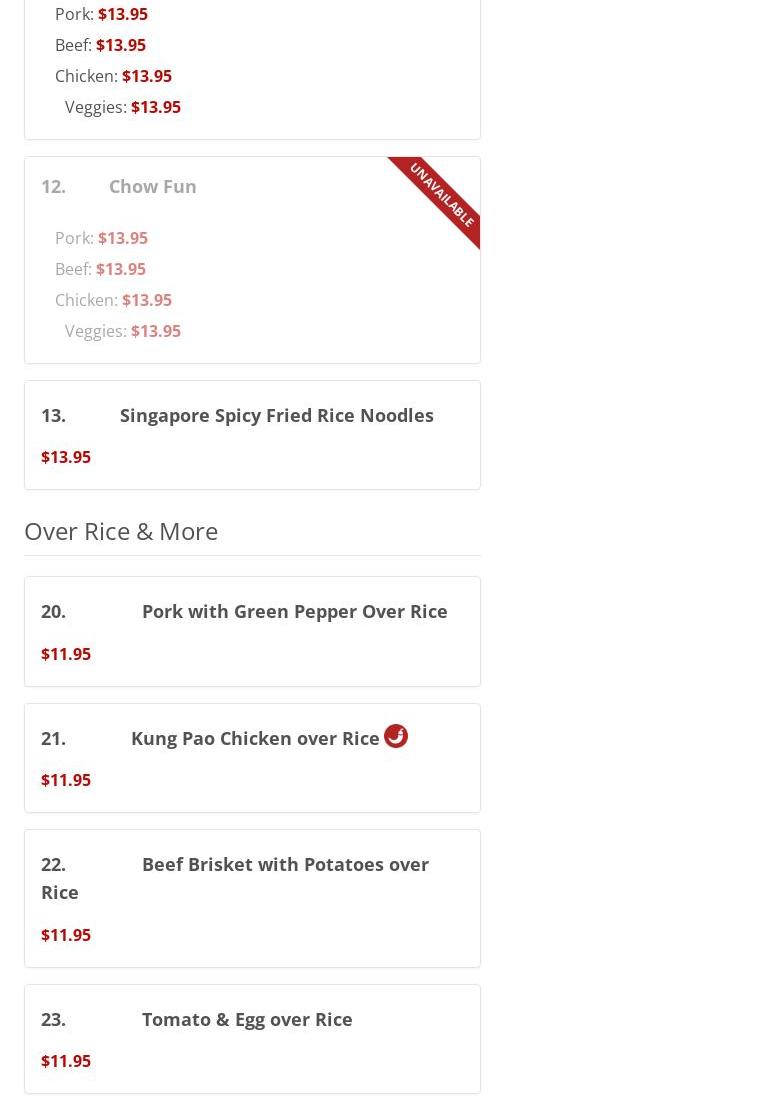Select Singapore Spicy Fried Rice Noodles
770x1101 pixels.
[x=276, y=415]
